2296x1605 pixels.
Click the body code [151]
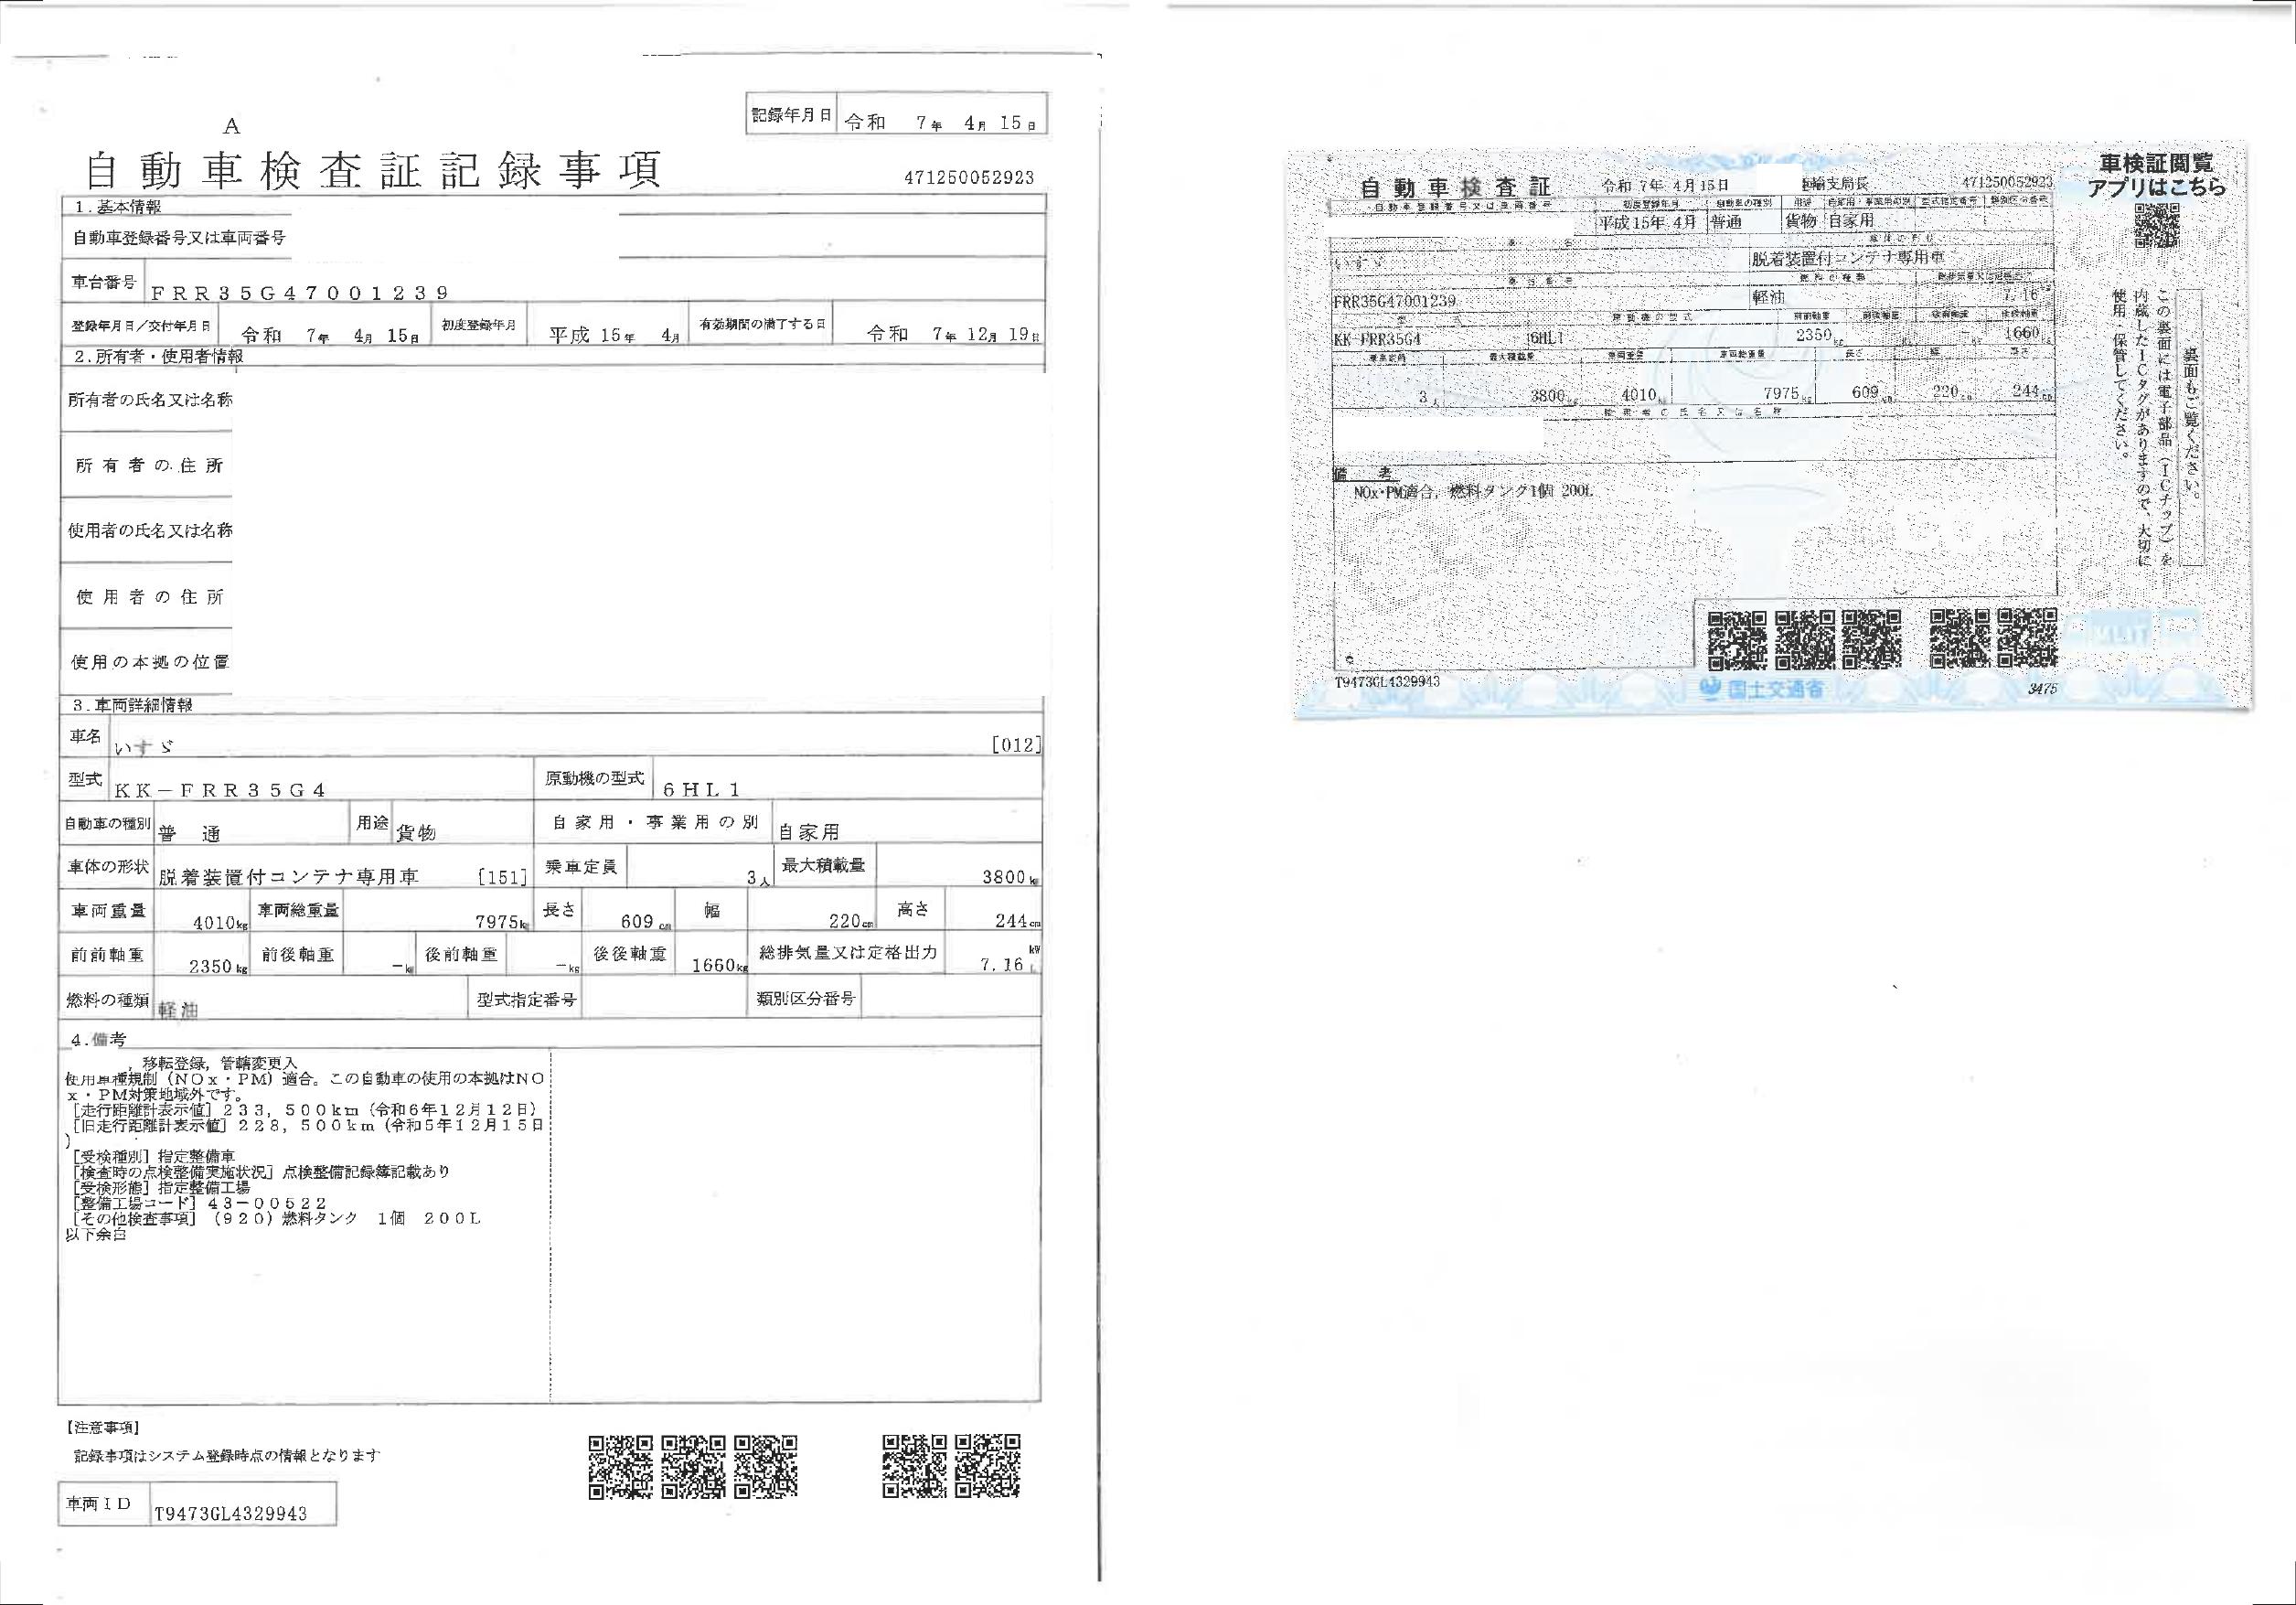pyautogui.click(x=502, y=877)
